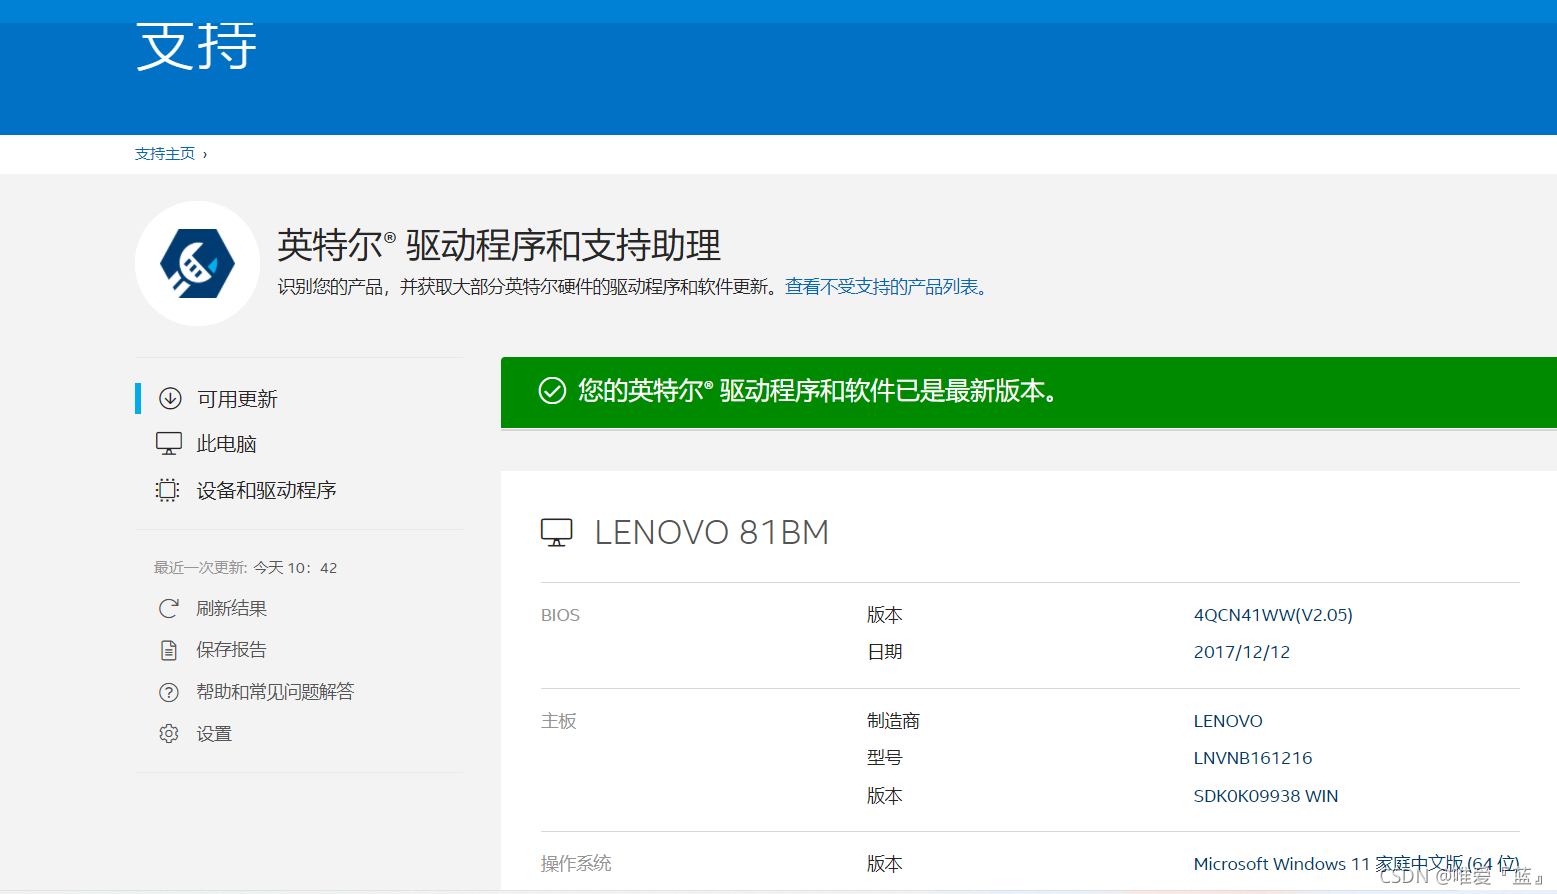Click the document icon beside 保存报告
Image resolution: width=1557 pixels, height=894 pixels.
tap(169, 650)
